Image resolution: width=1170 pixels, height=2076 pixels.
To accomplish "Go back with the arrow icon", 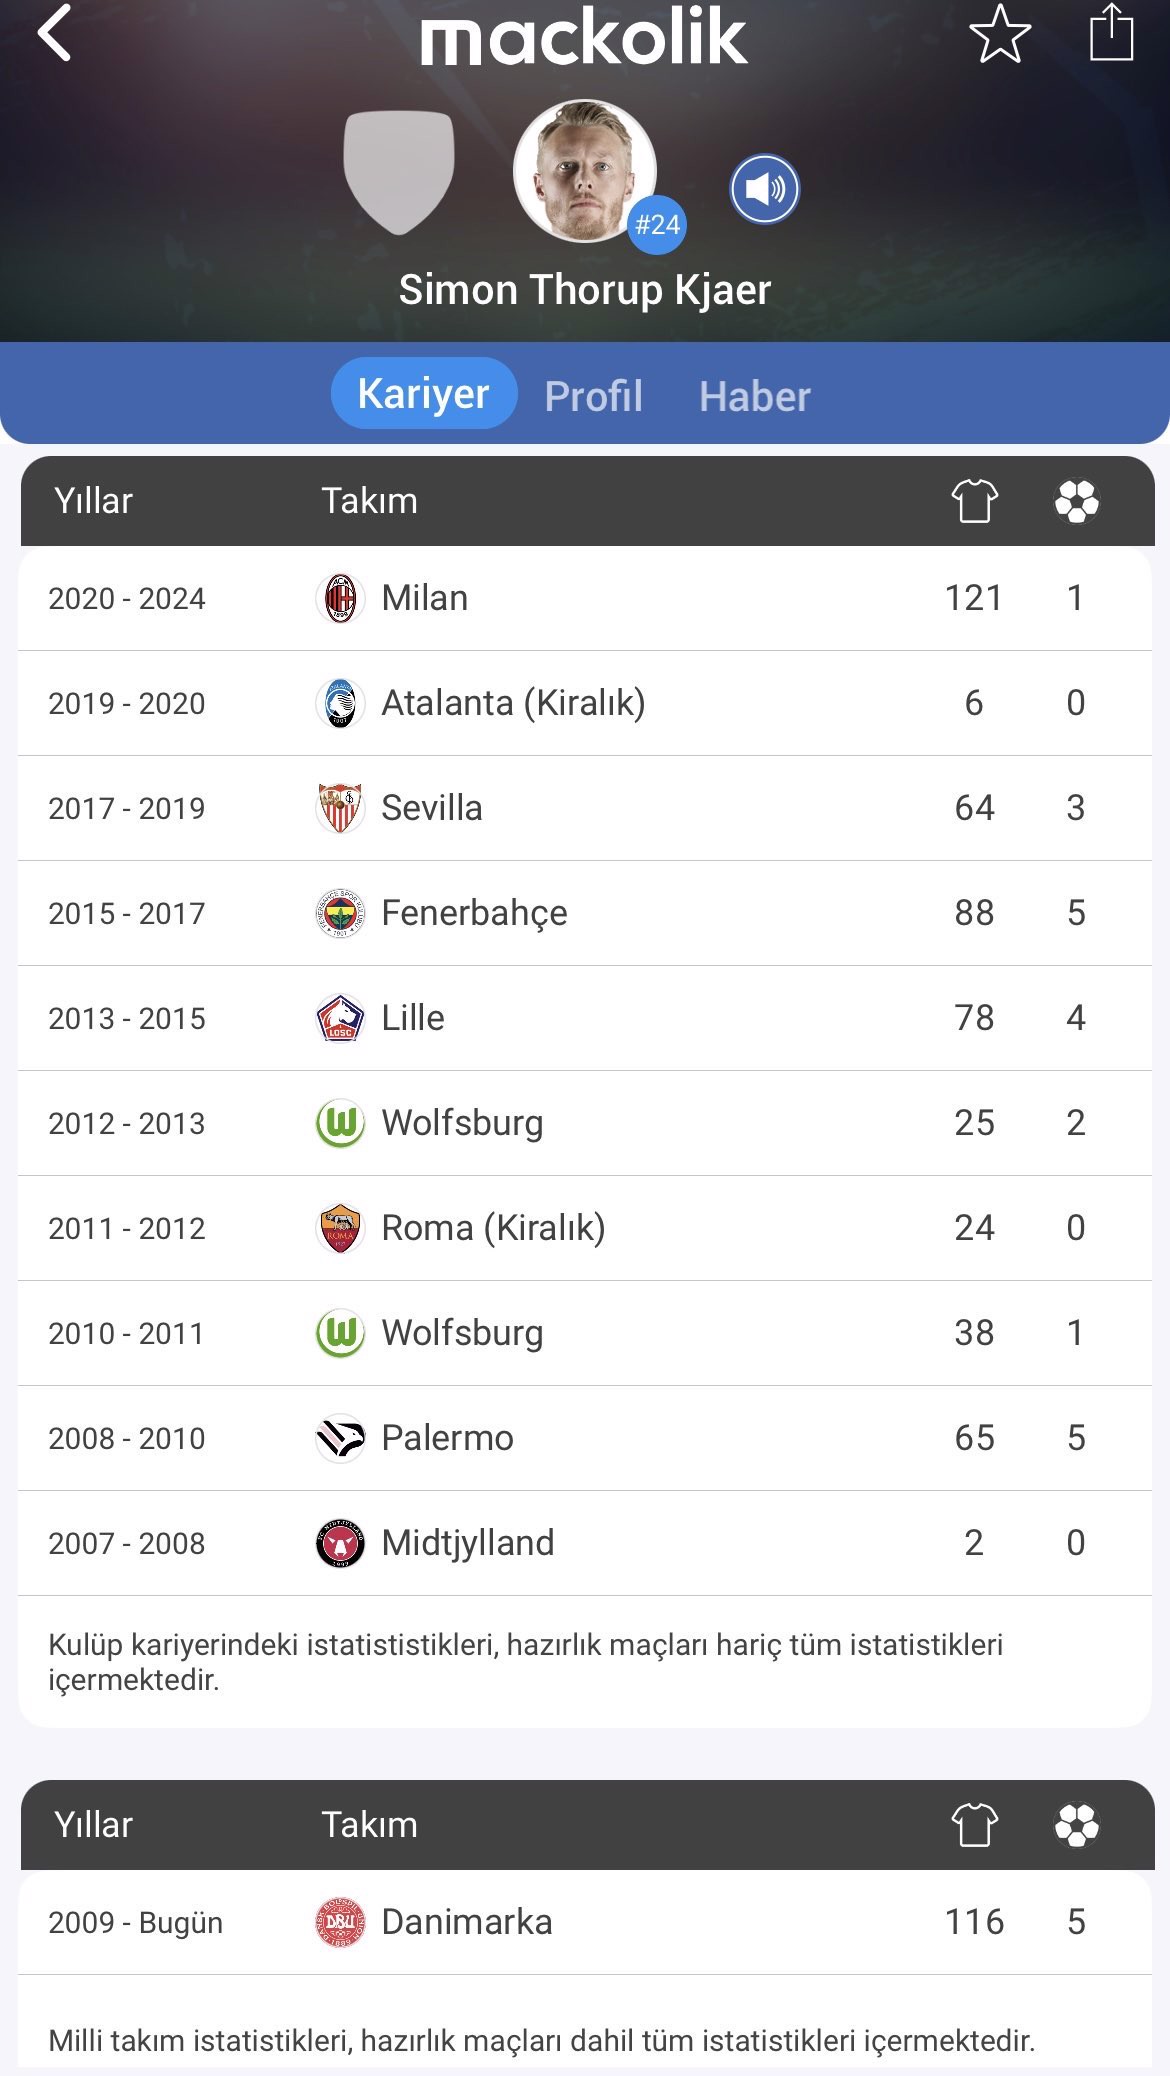I will (x=55, y=33).
